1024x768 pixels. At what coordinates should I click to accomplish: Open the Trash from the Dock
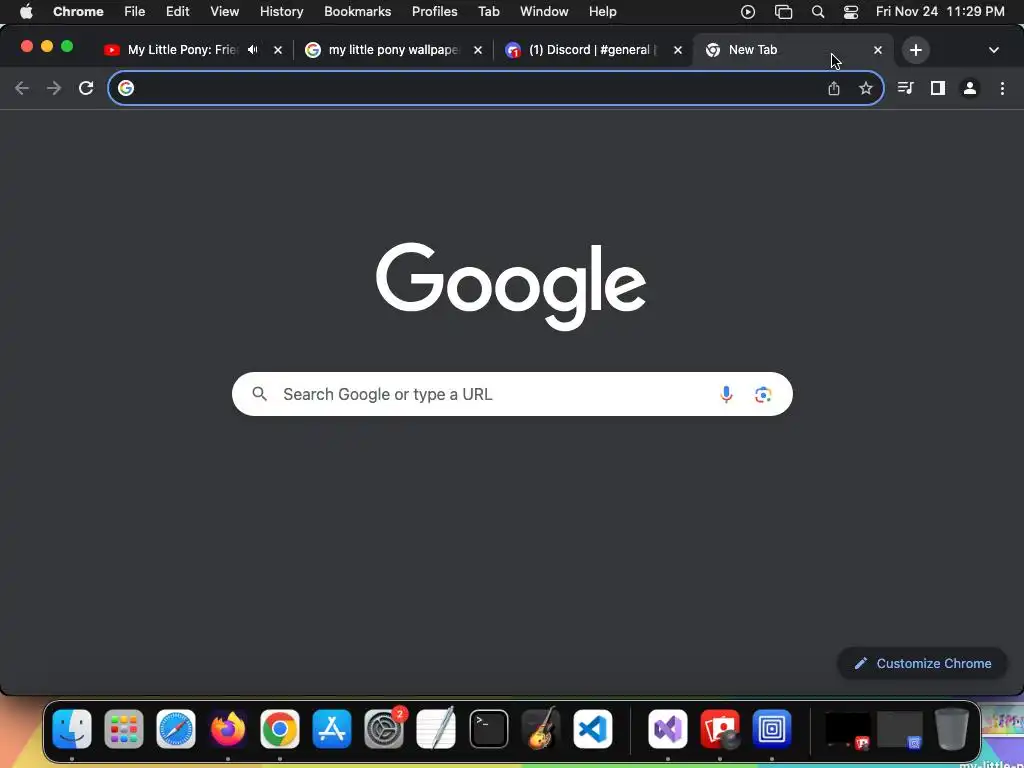pyautogui.click(x=952, y=729)
